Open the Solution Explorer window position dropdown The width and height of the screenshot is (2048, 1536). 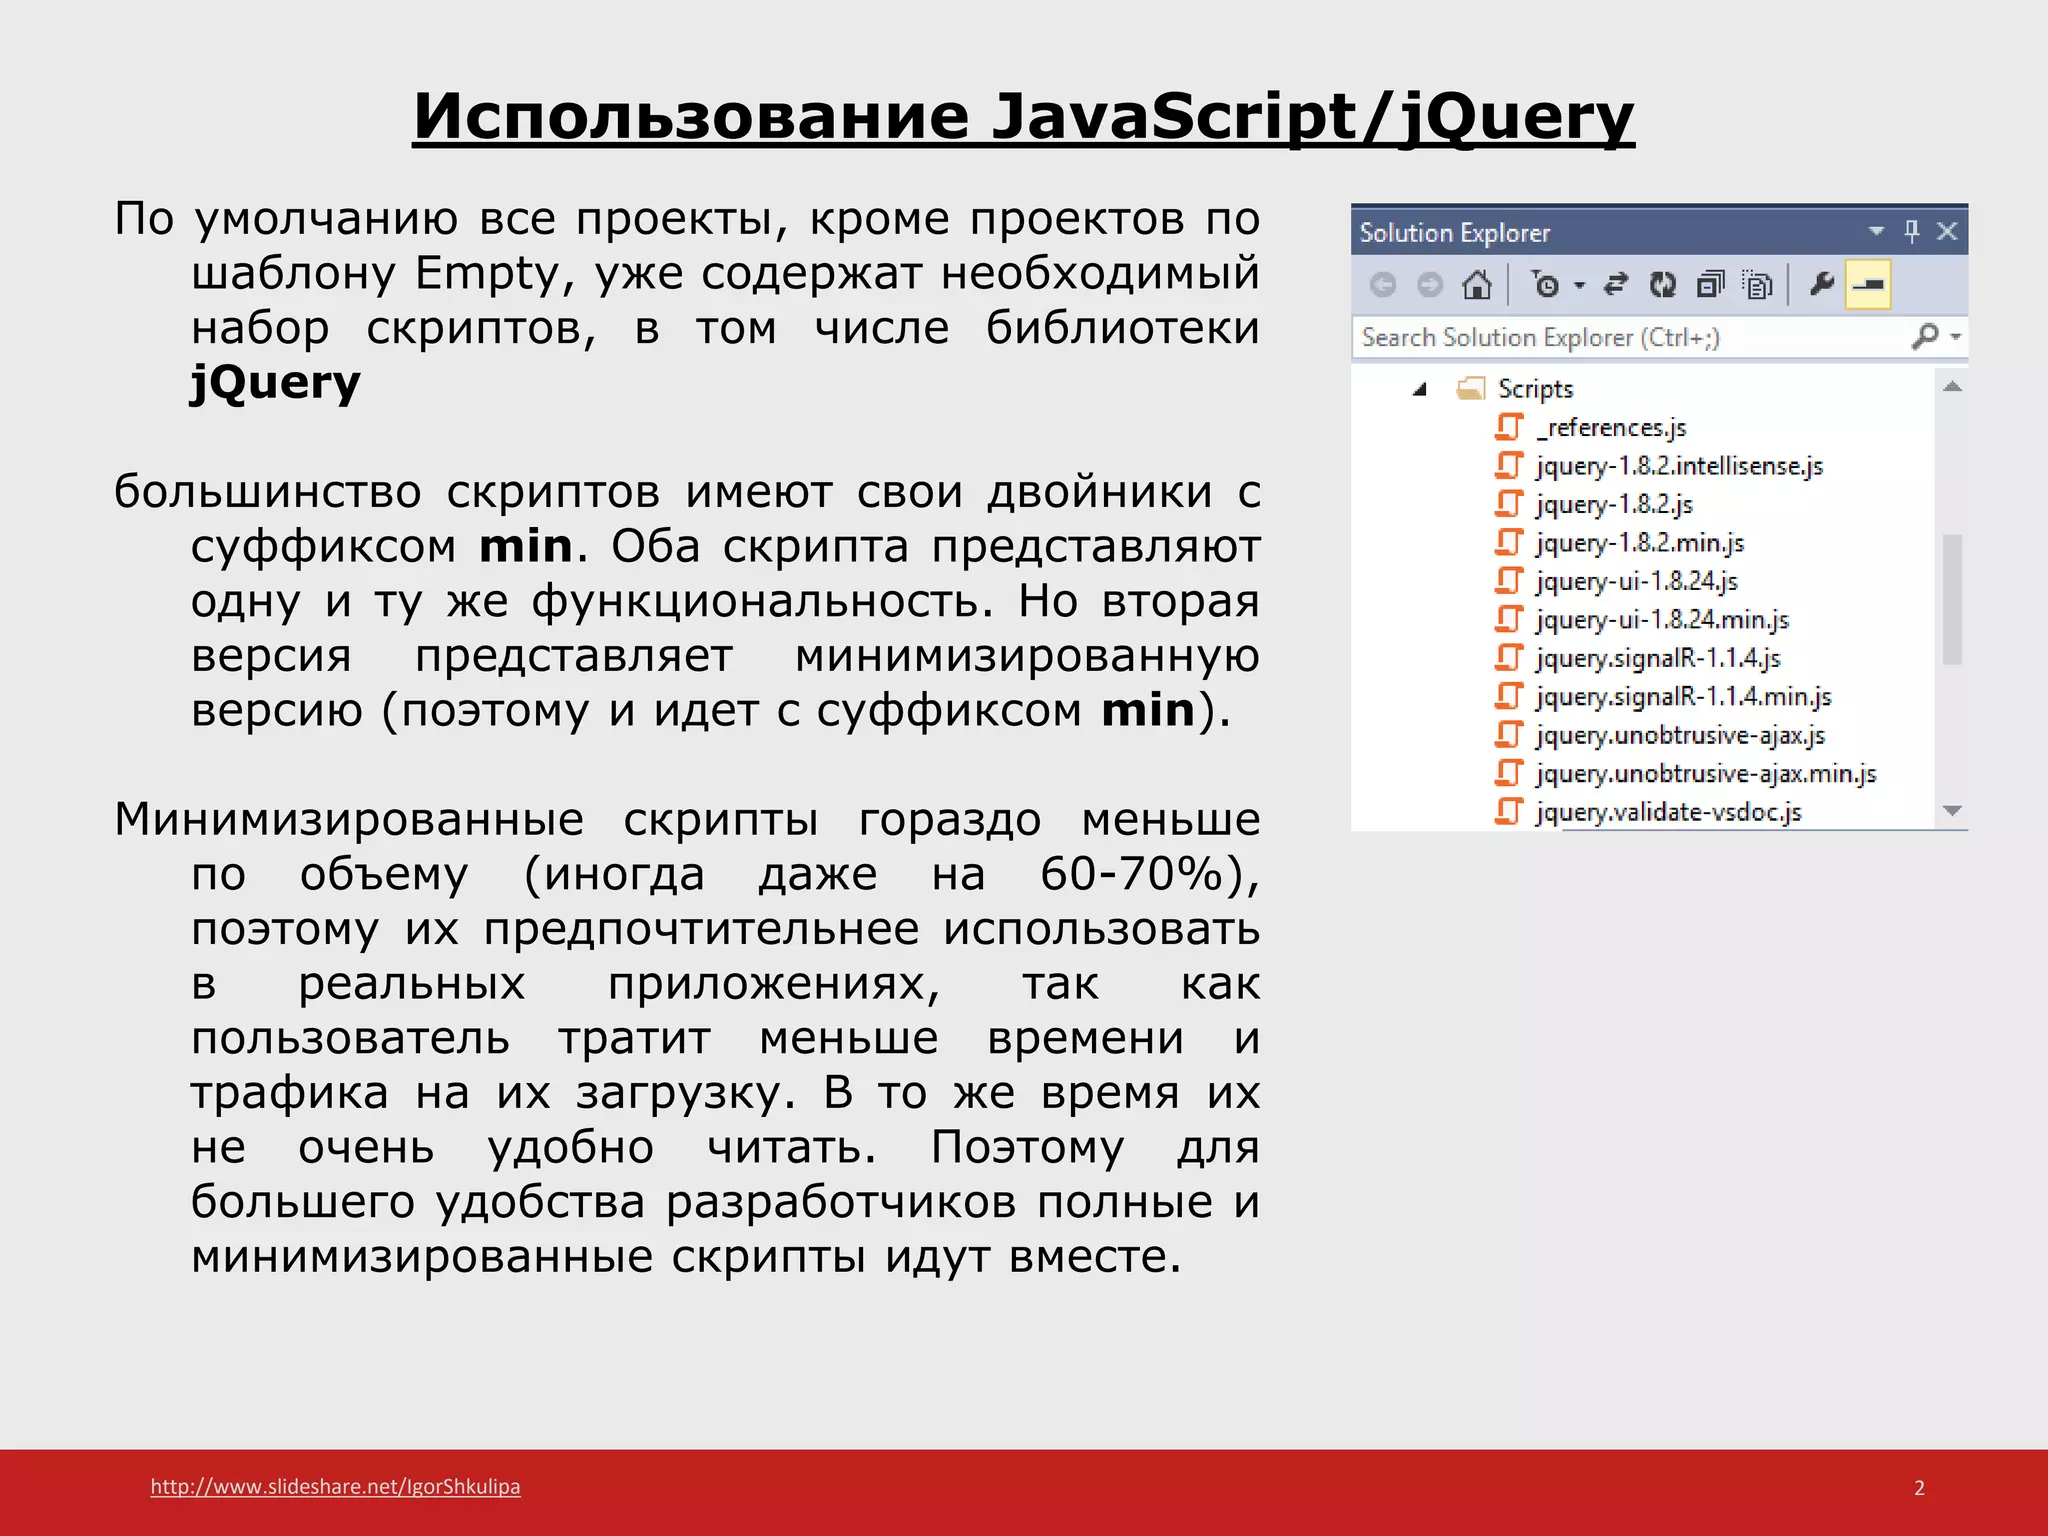[x=1876, y=232]
